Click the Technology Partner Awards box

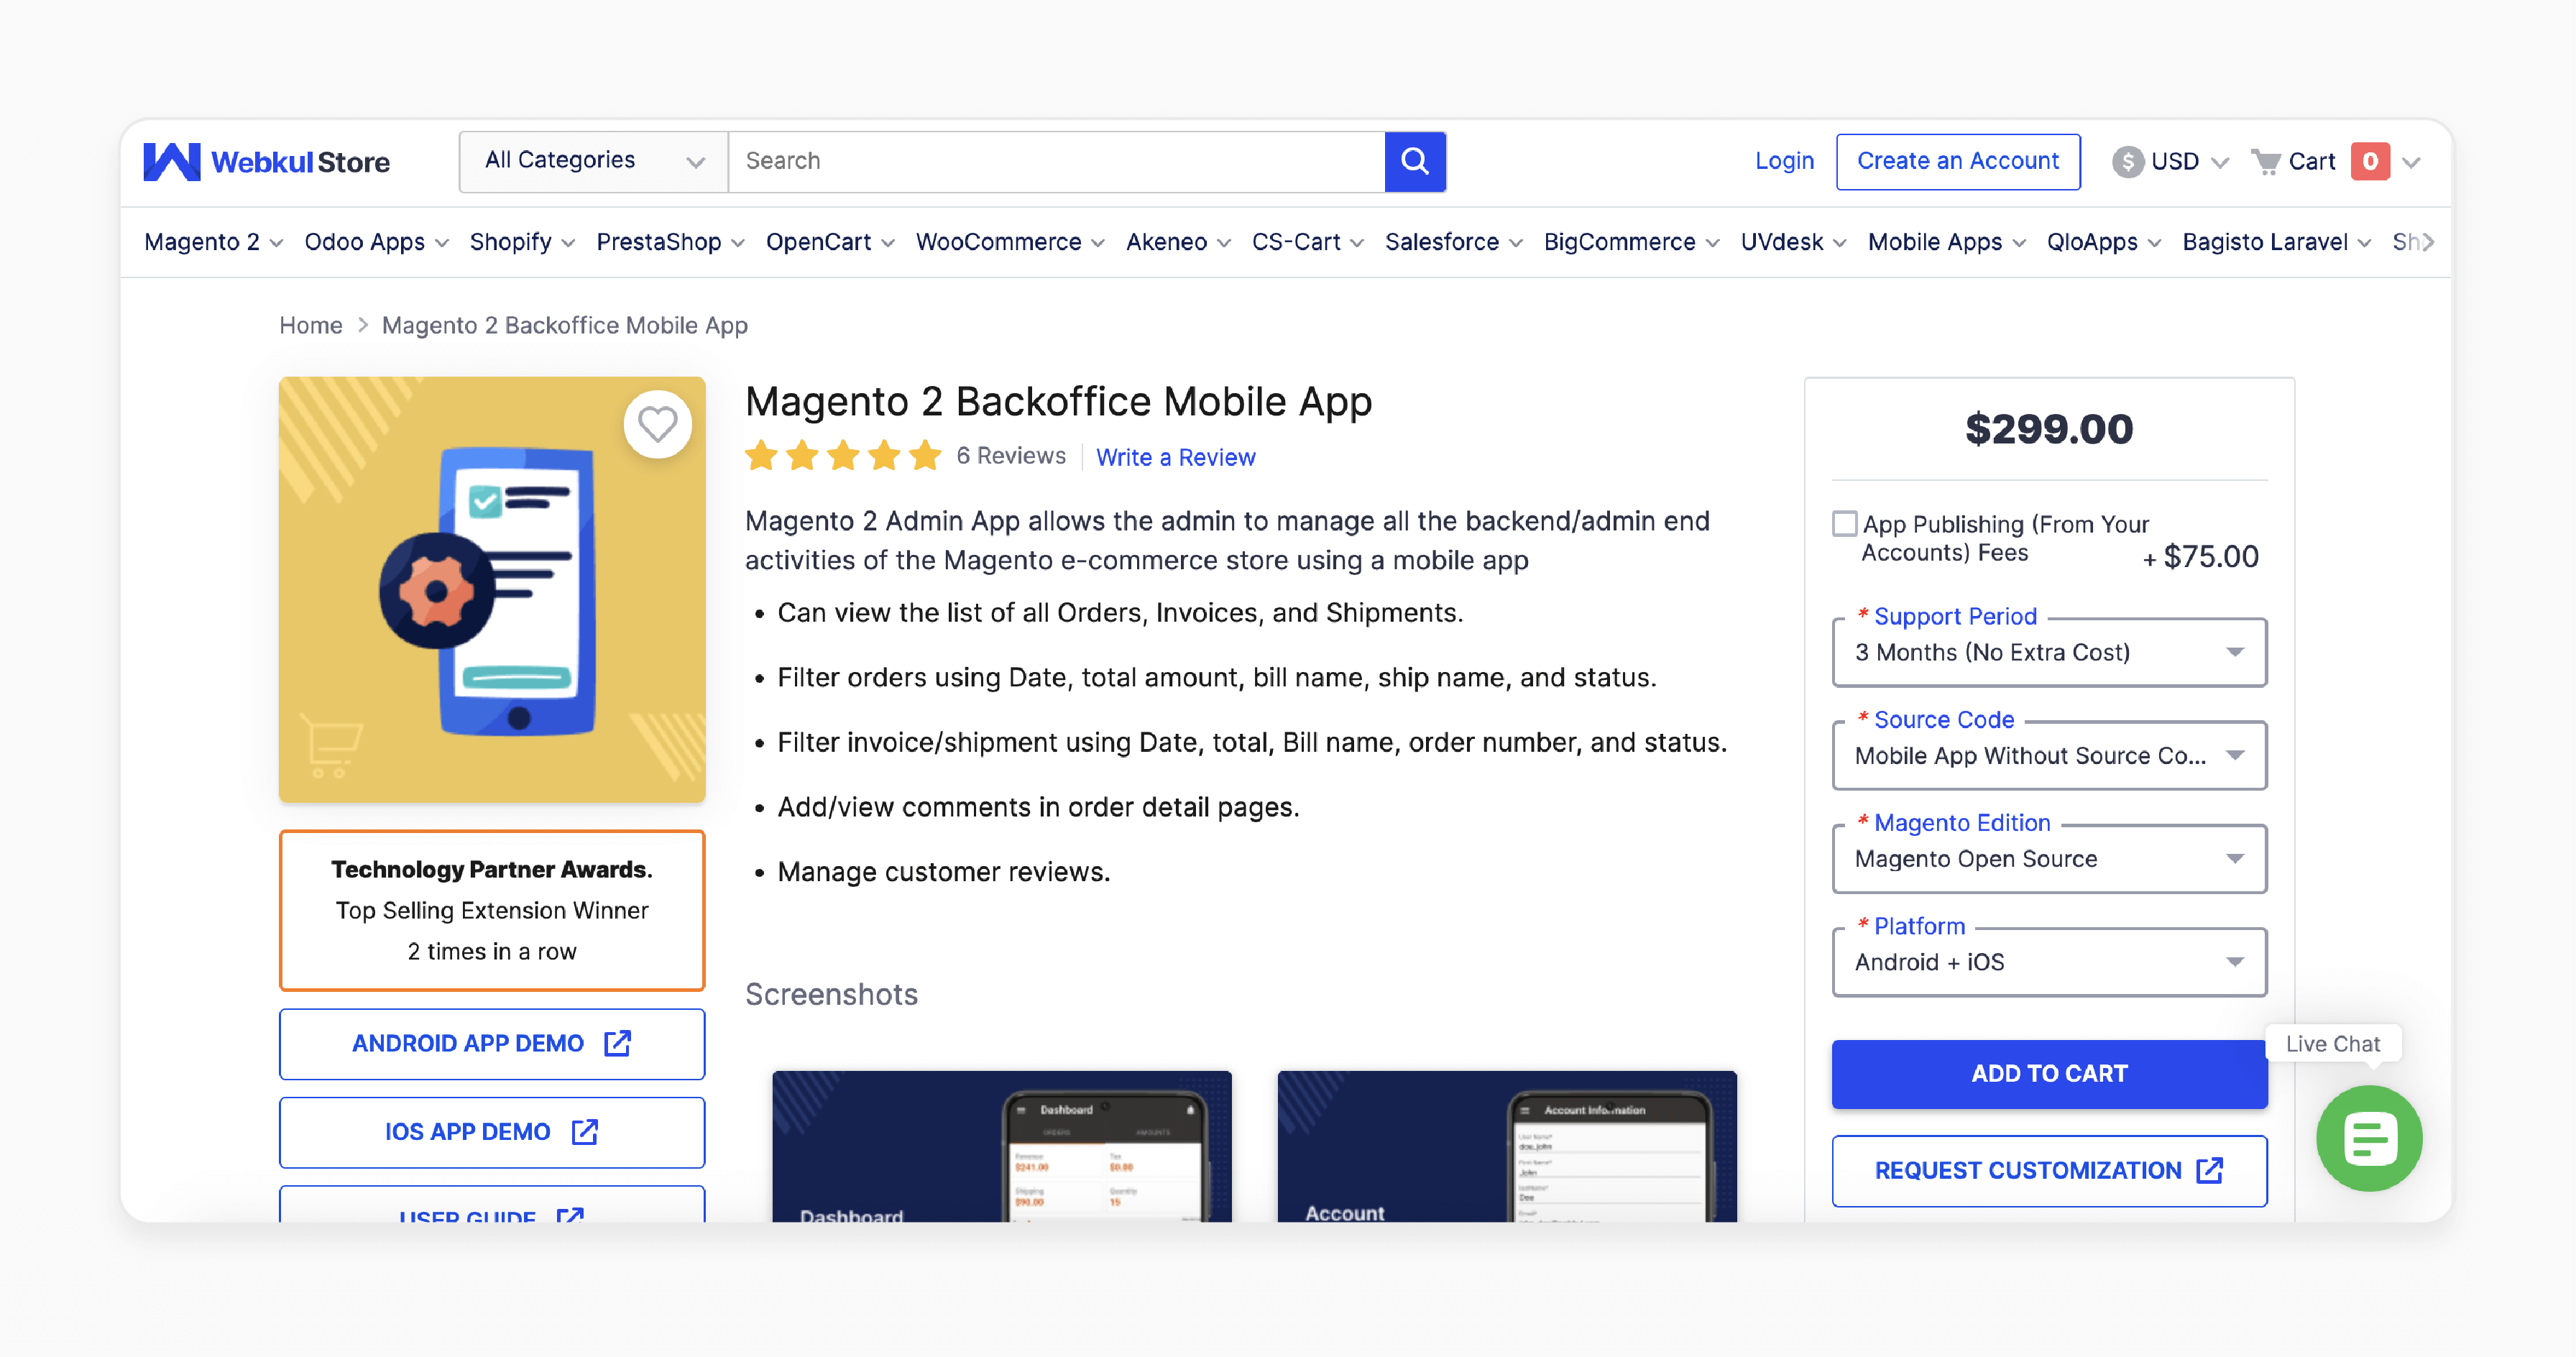492,910
